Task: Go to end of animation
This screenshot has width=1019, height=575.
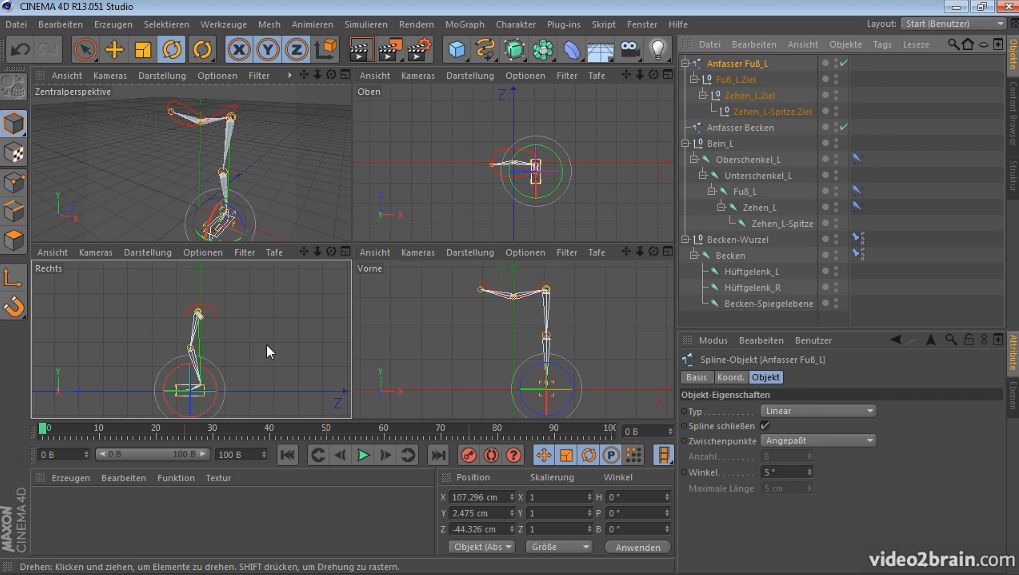Action: [x=439, y=455]
